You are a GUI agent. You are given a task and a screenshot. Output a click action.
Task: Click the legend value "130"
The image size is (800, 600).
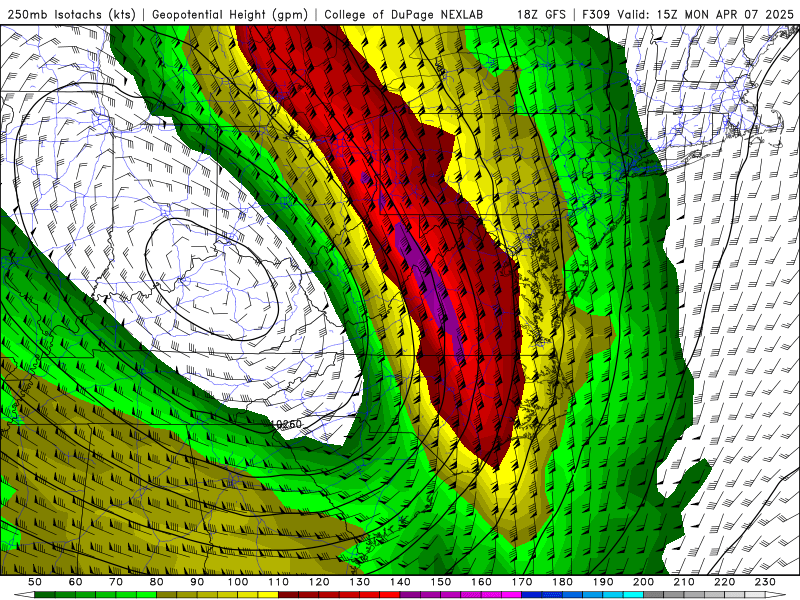(359, 582)
